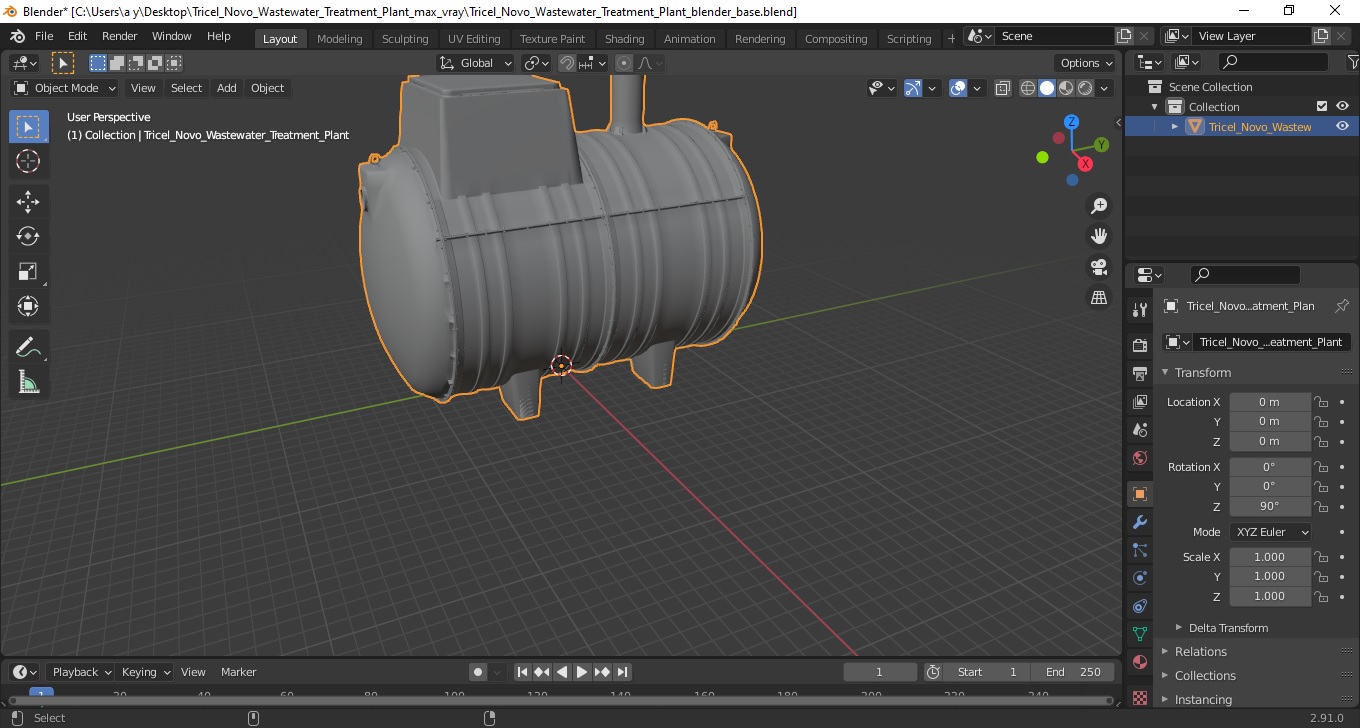
Task: Hide Tricel_Novo_Wastew object via eye icon
Action: click(1342, 126)
